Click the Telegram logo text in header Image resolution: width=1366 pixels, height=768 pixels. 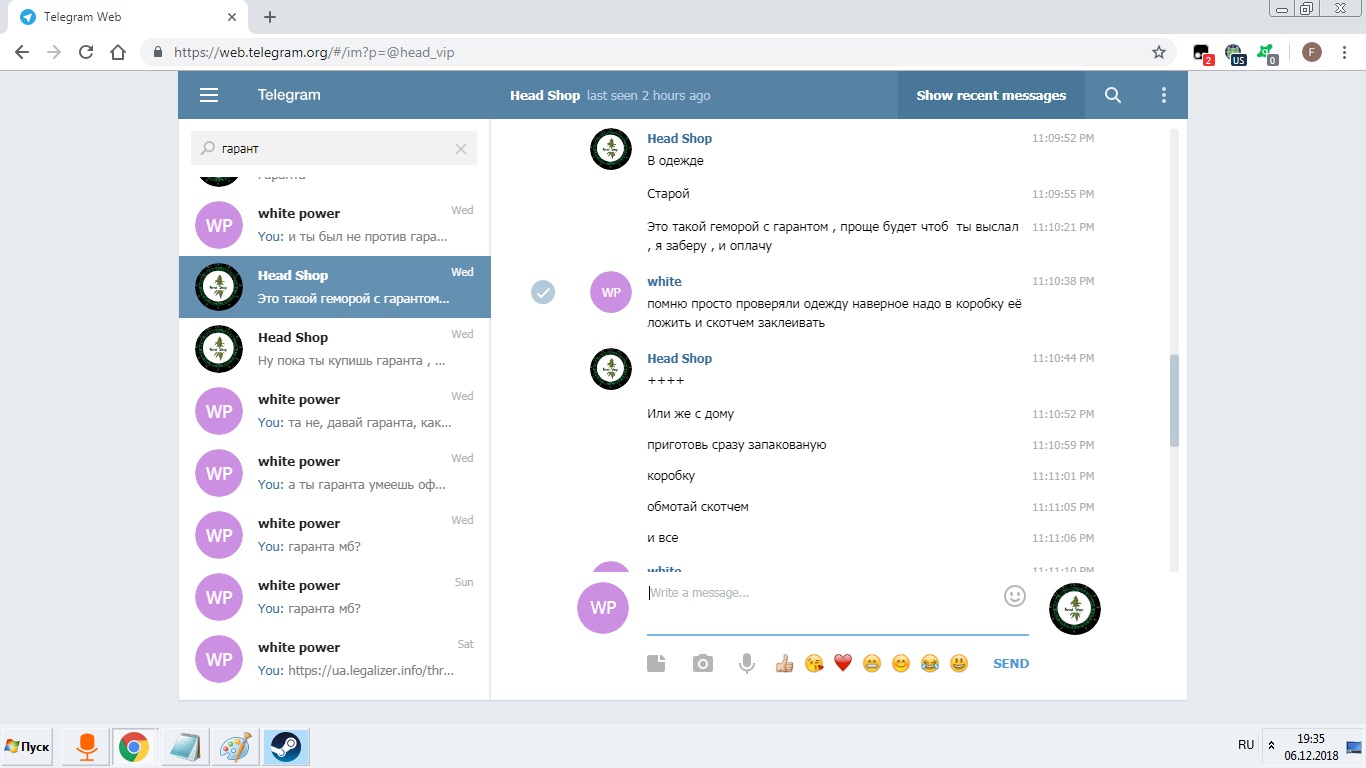tap(289, 96)
